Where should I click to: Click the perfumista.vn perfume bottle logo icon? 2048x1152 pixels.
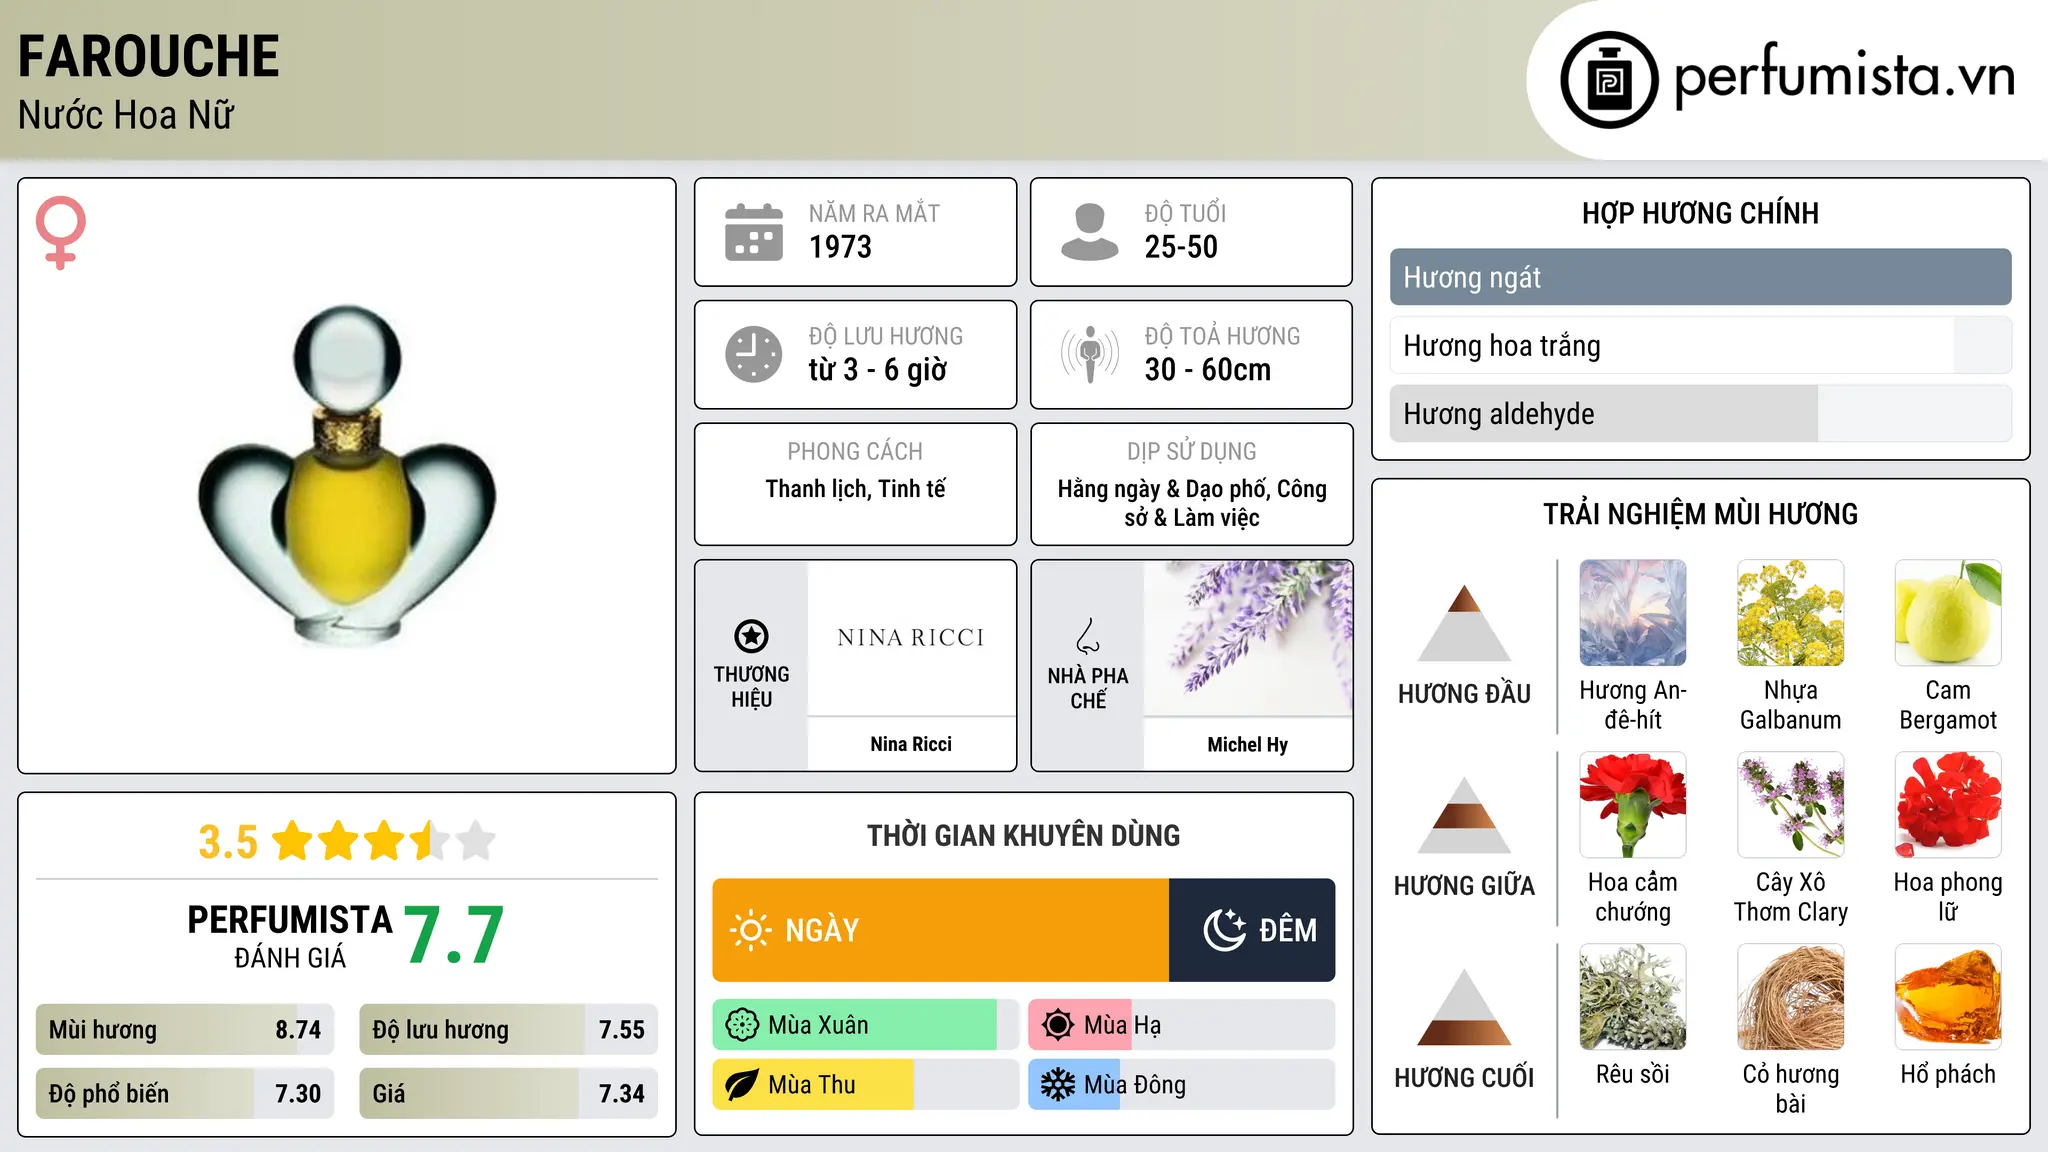(1609, 80)
